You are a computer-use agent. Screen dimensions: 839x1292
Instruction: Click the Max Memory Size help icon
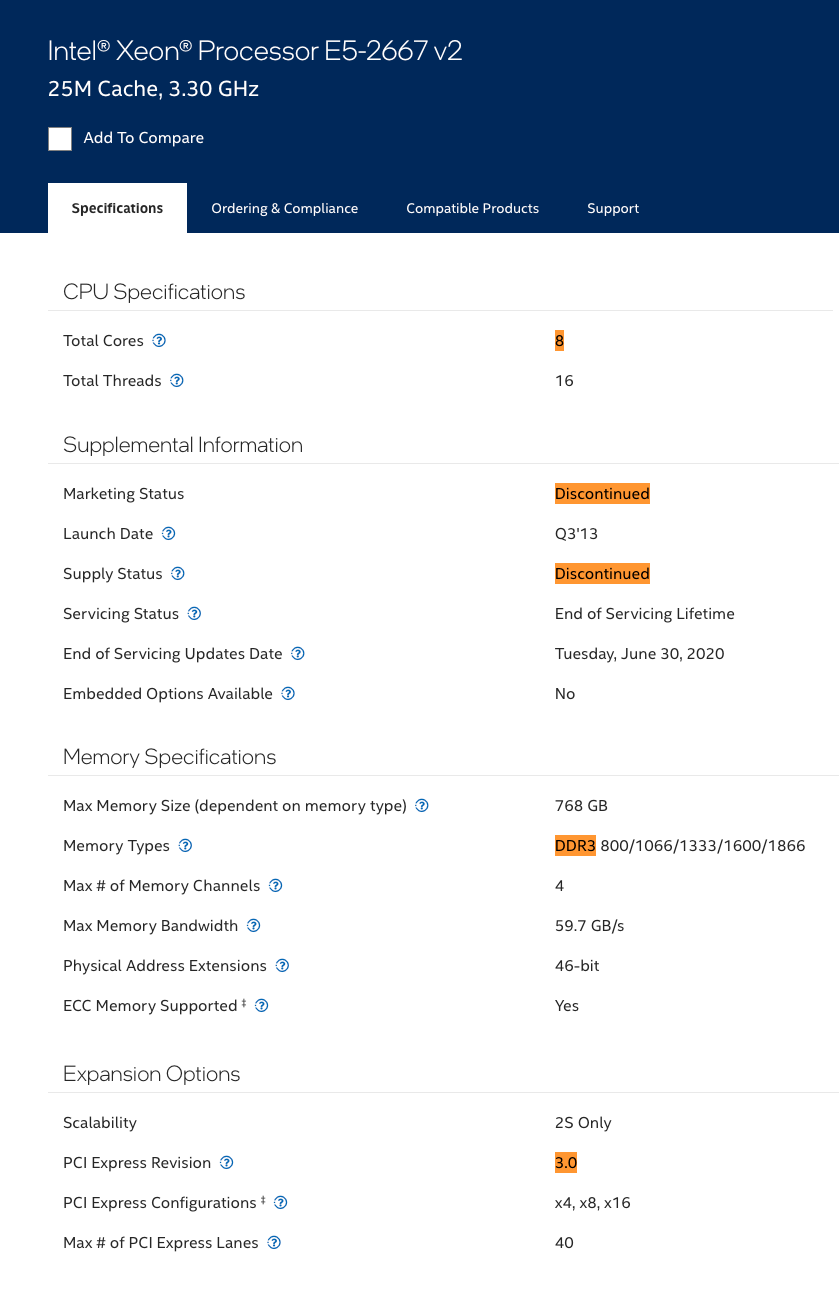coord(421,805)
